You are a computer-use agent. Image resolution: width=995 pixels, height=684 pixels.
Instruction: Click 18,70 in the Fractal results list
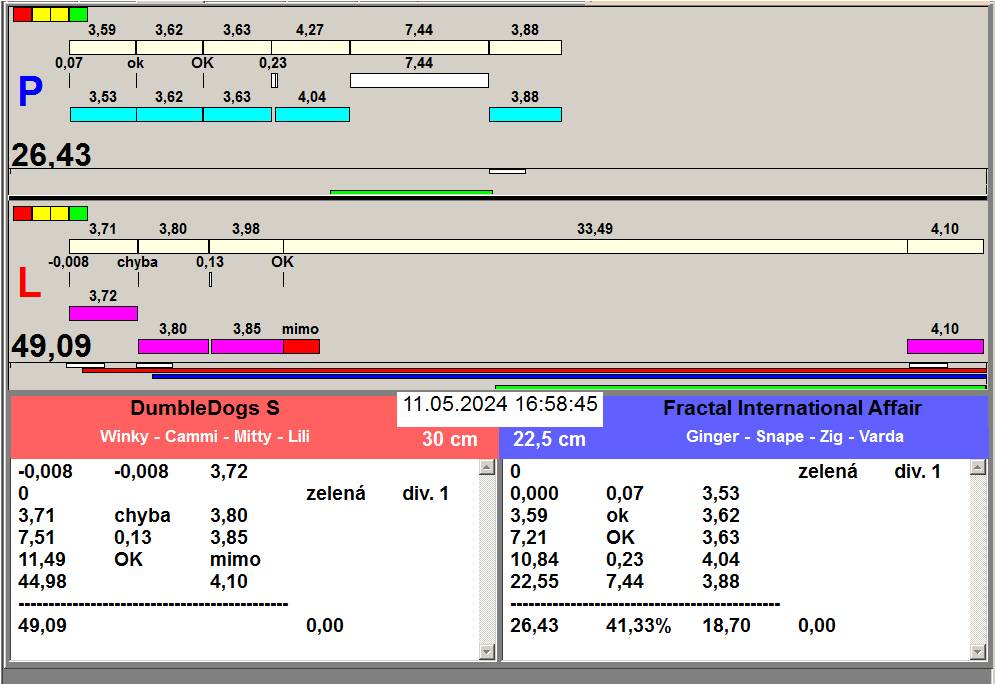click(x=726, y=626)
